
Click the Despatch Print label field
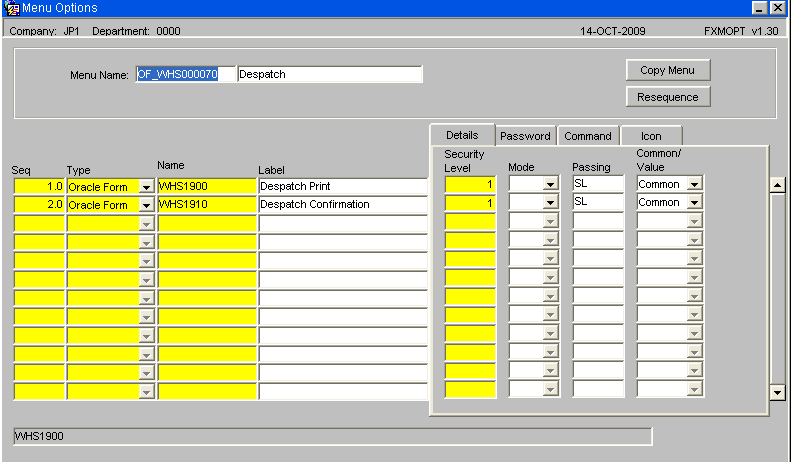tap(344, 187)
